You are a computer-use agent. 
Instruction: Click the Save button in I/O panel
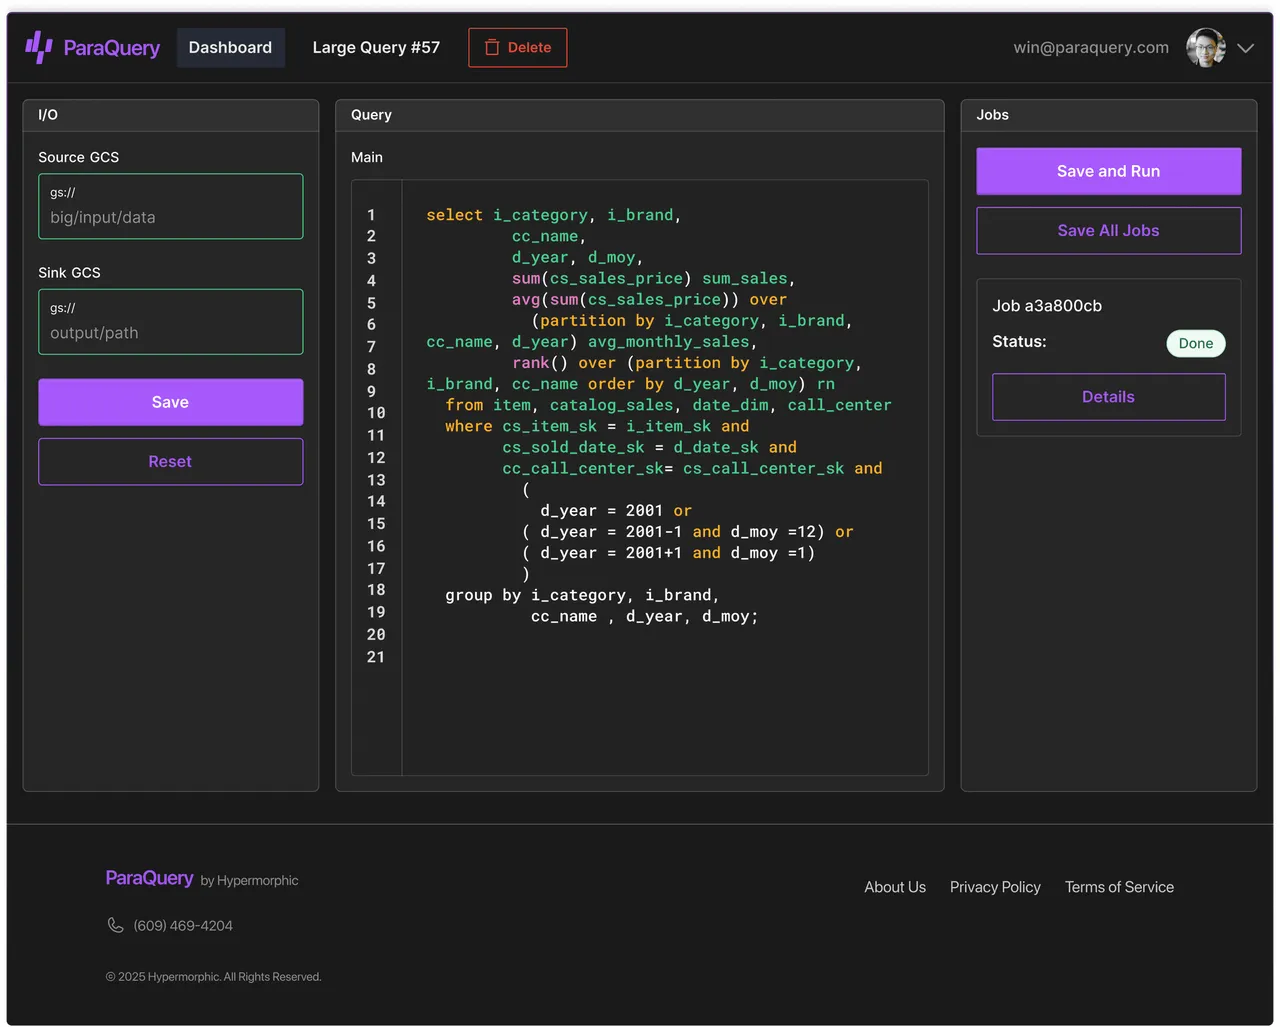171,402
